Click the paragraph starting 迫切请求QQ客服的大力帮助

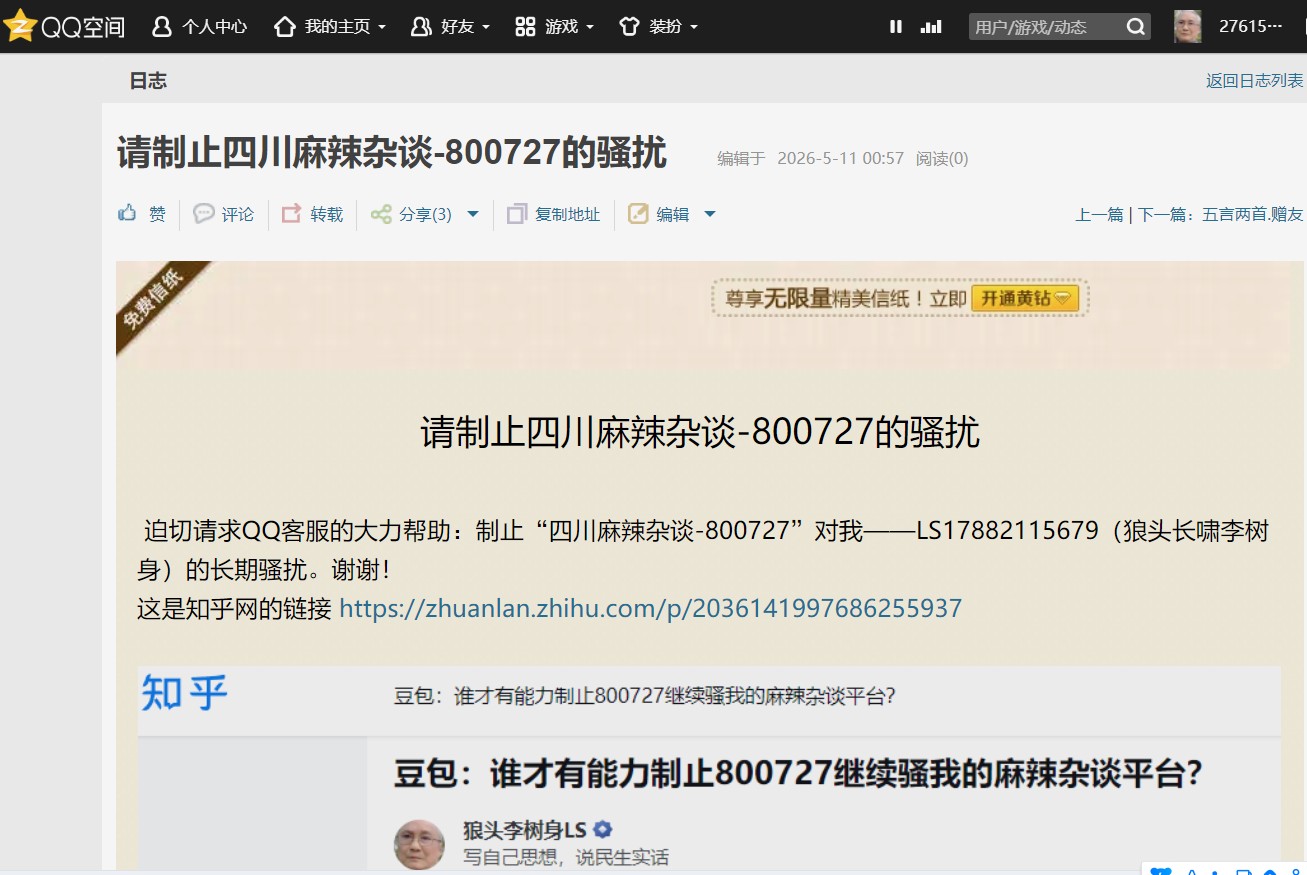704,550
